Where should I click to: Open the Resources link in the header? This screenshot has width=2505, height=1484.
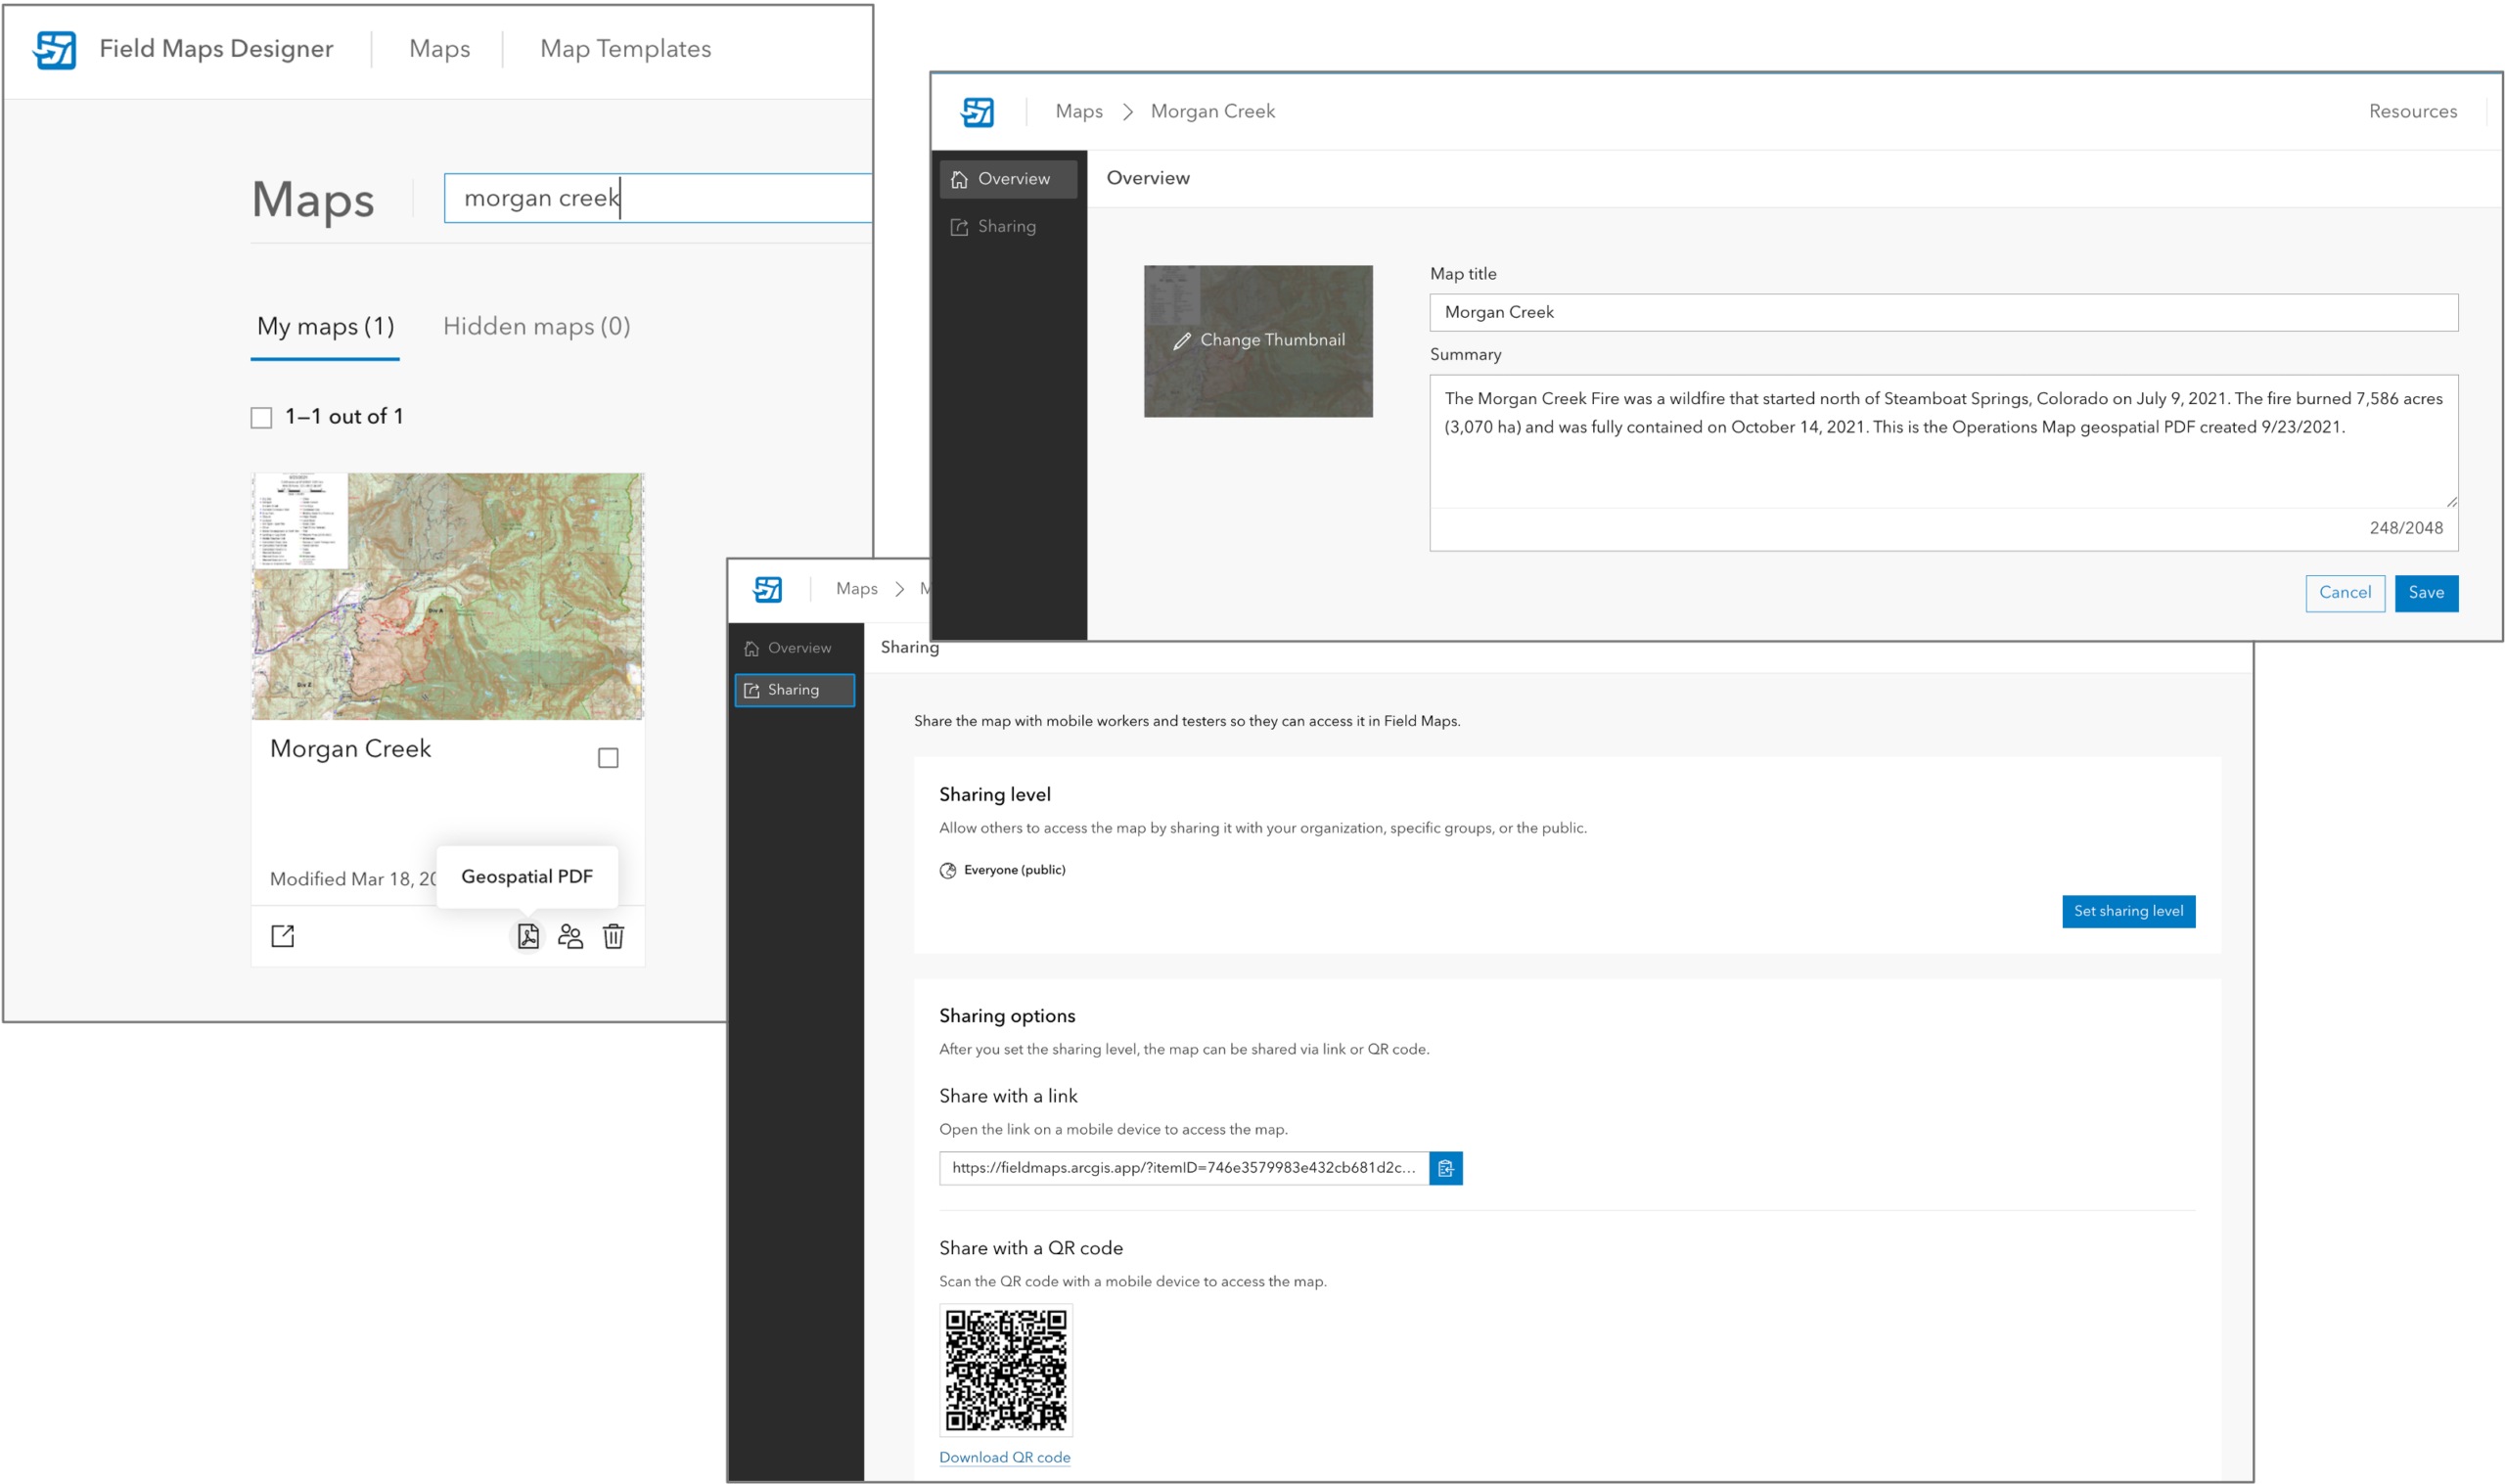pyautogui.click(x=2413, y=111)
